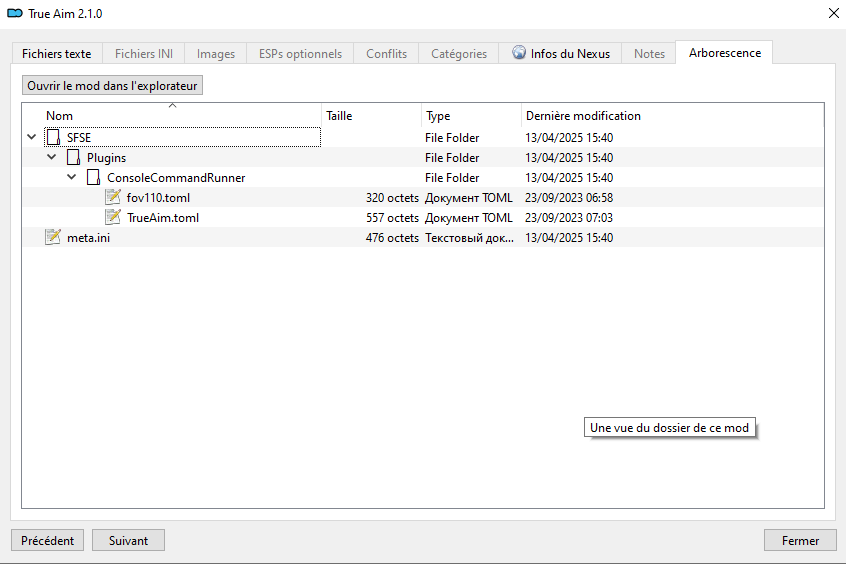Viewport: 846px width, 564px height.
Task: Open the Fichiers INI tab
Action: point(144,53)
